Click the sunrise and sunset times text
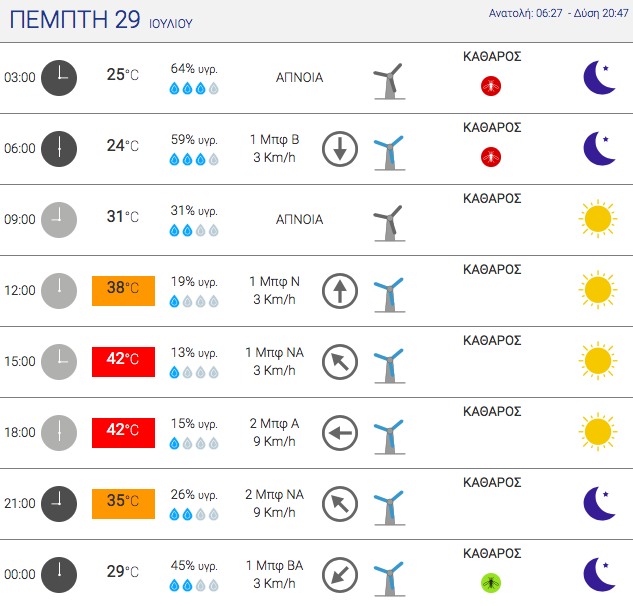Screen dimensions: 633x606 [x=559, y=13]
